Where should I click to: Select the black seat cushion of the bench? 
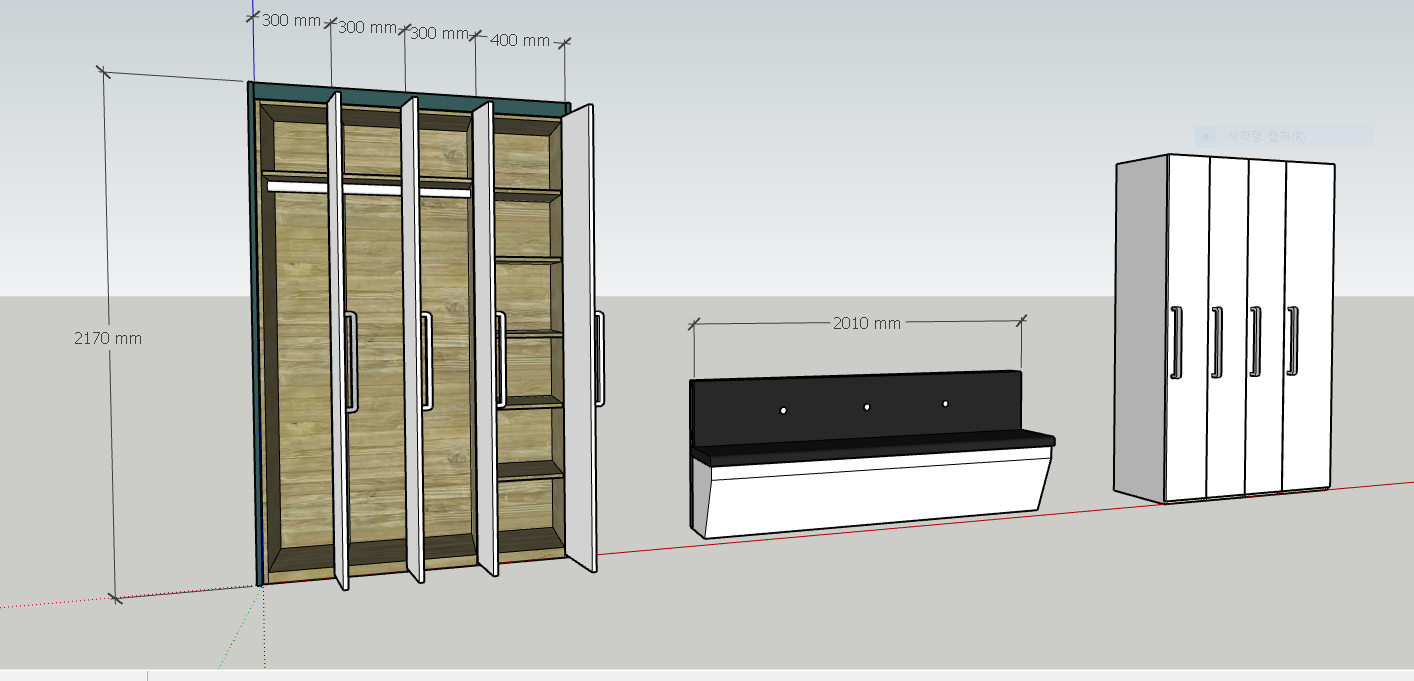[875, 446]
